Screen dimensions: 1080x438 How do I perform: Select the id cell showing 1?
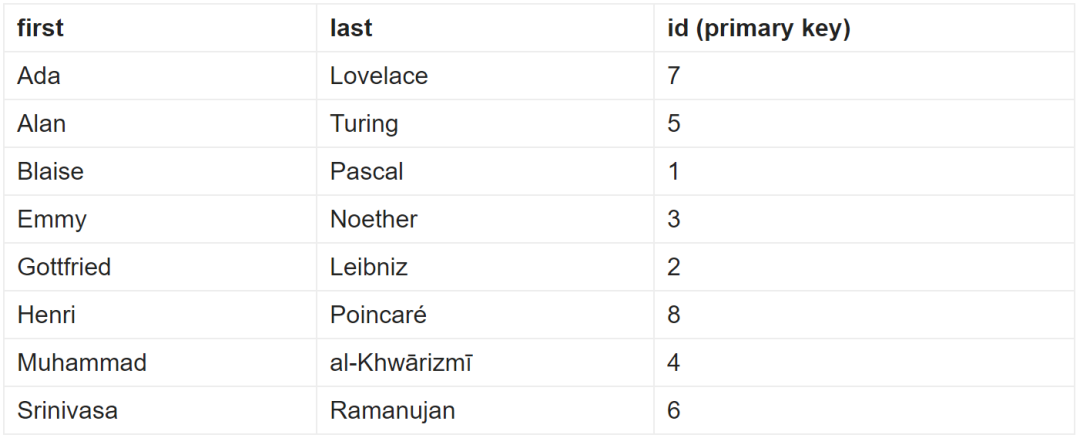[674, 172]
